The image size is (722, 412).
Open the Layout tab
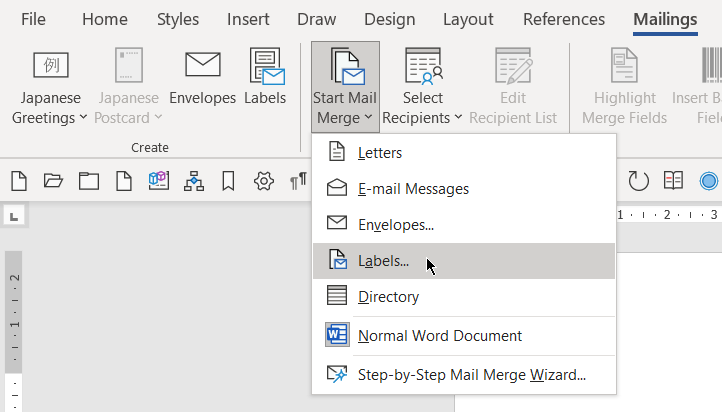(x=468, y=19)
